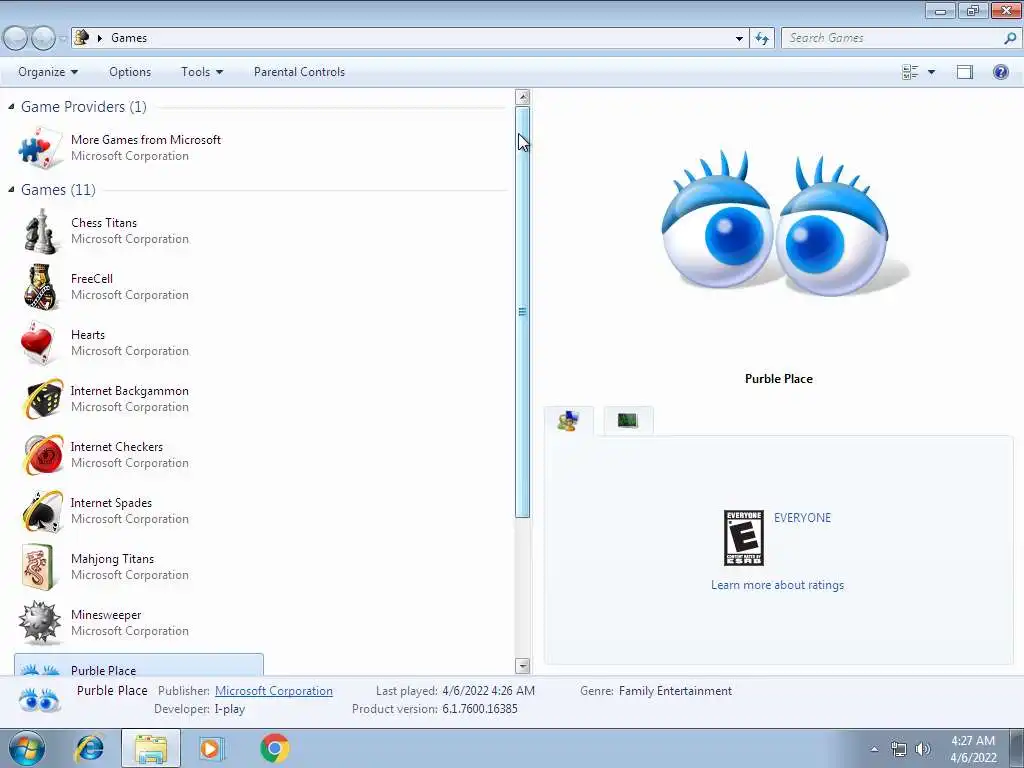Viewport: 1024px width, 768px height.
Task: Click the search magnifier icon
Action: (1010, 38)
